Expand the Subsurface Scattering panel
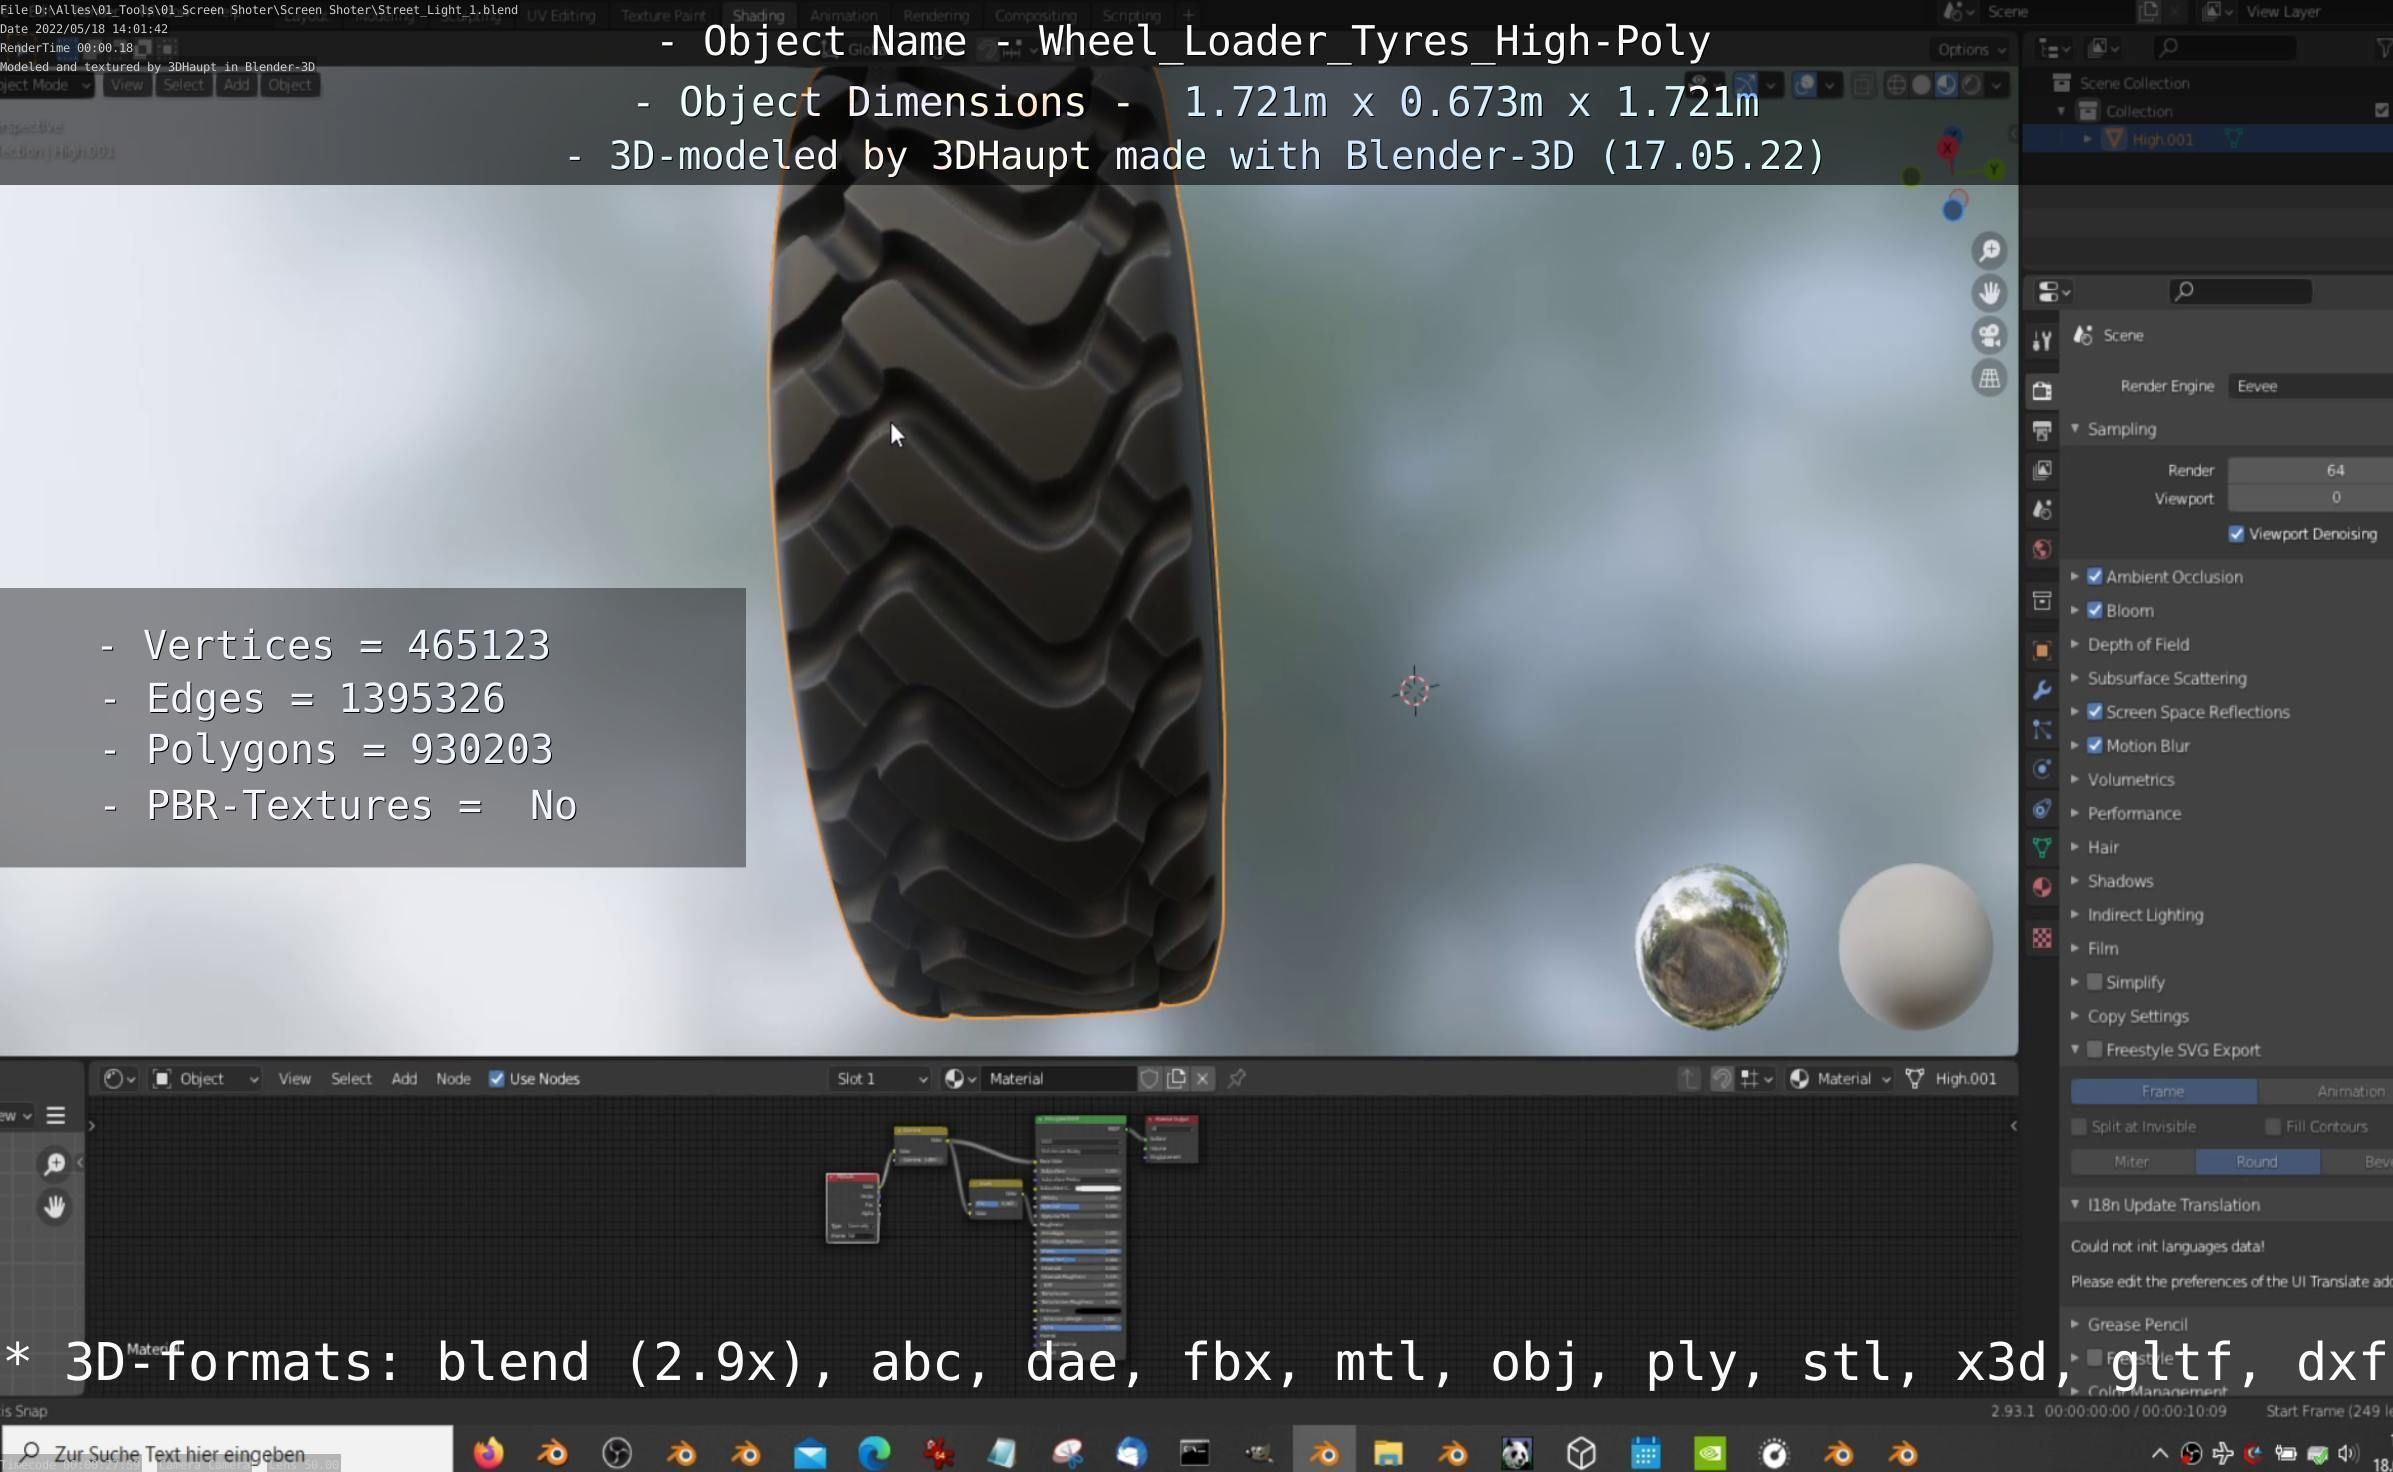The width and height of the screenshot is (2393, 1472). tap(2075, 678)
